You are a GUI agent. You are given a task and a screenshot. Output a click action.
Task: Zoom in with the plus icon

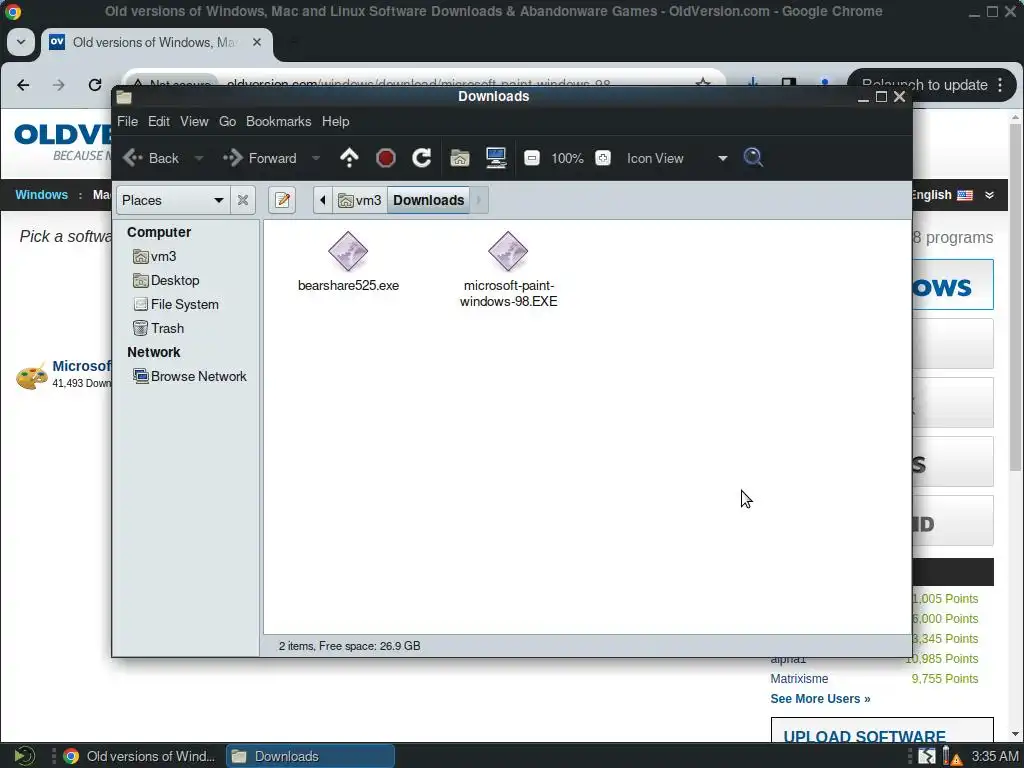coord(603,158)
